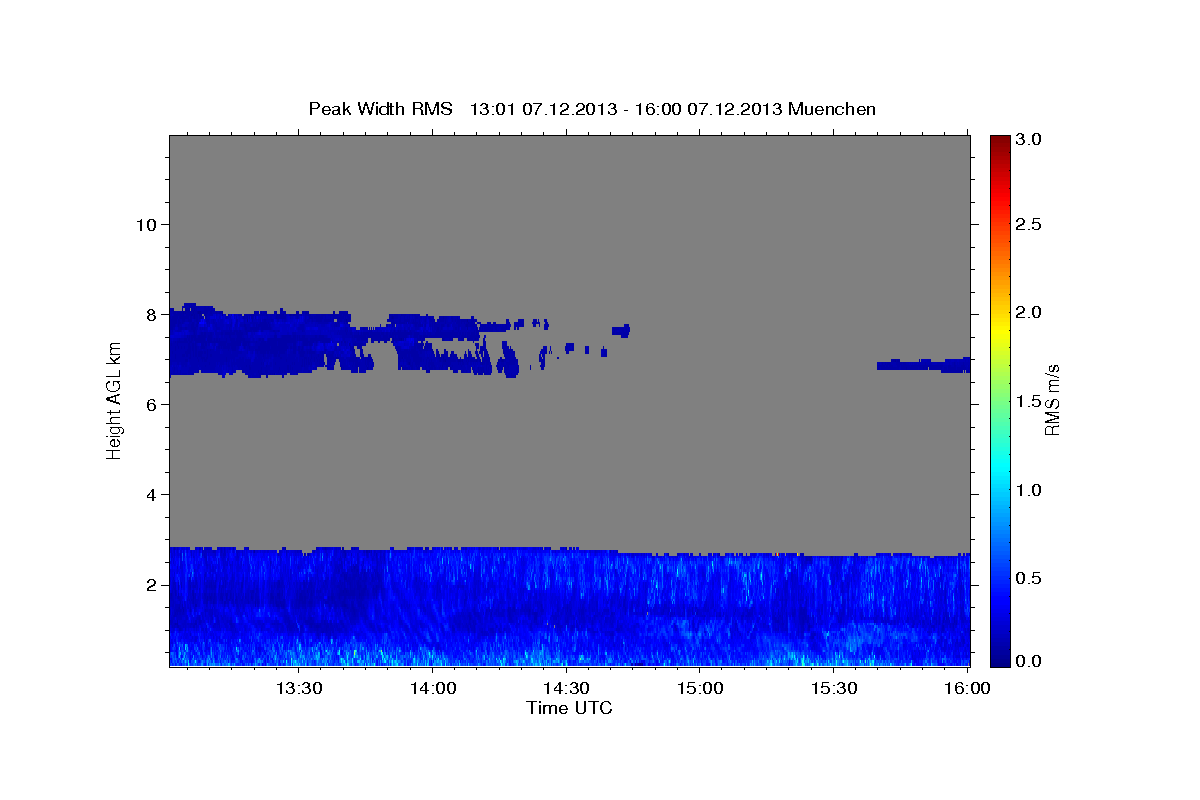This screenshot has height=800, width=1200.
Task: Click the colorbar value 2.0
Action: [x=1030, y=312]
